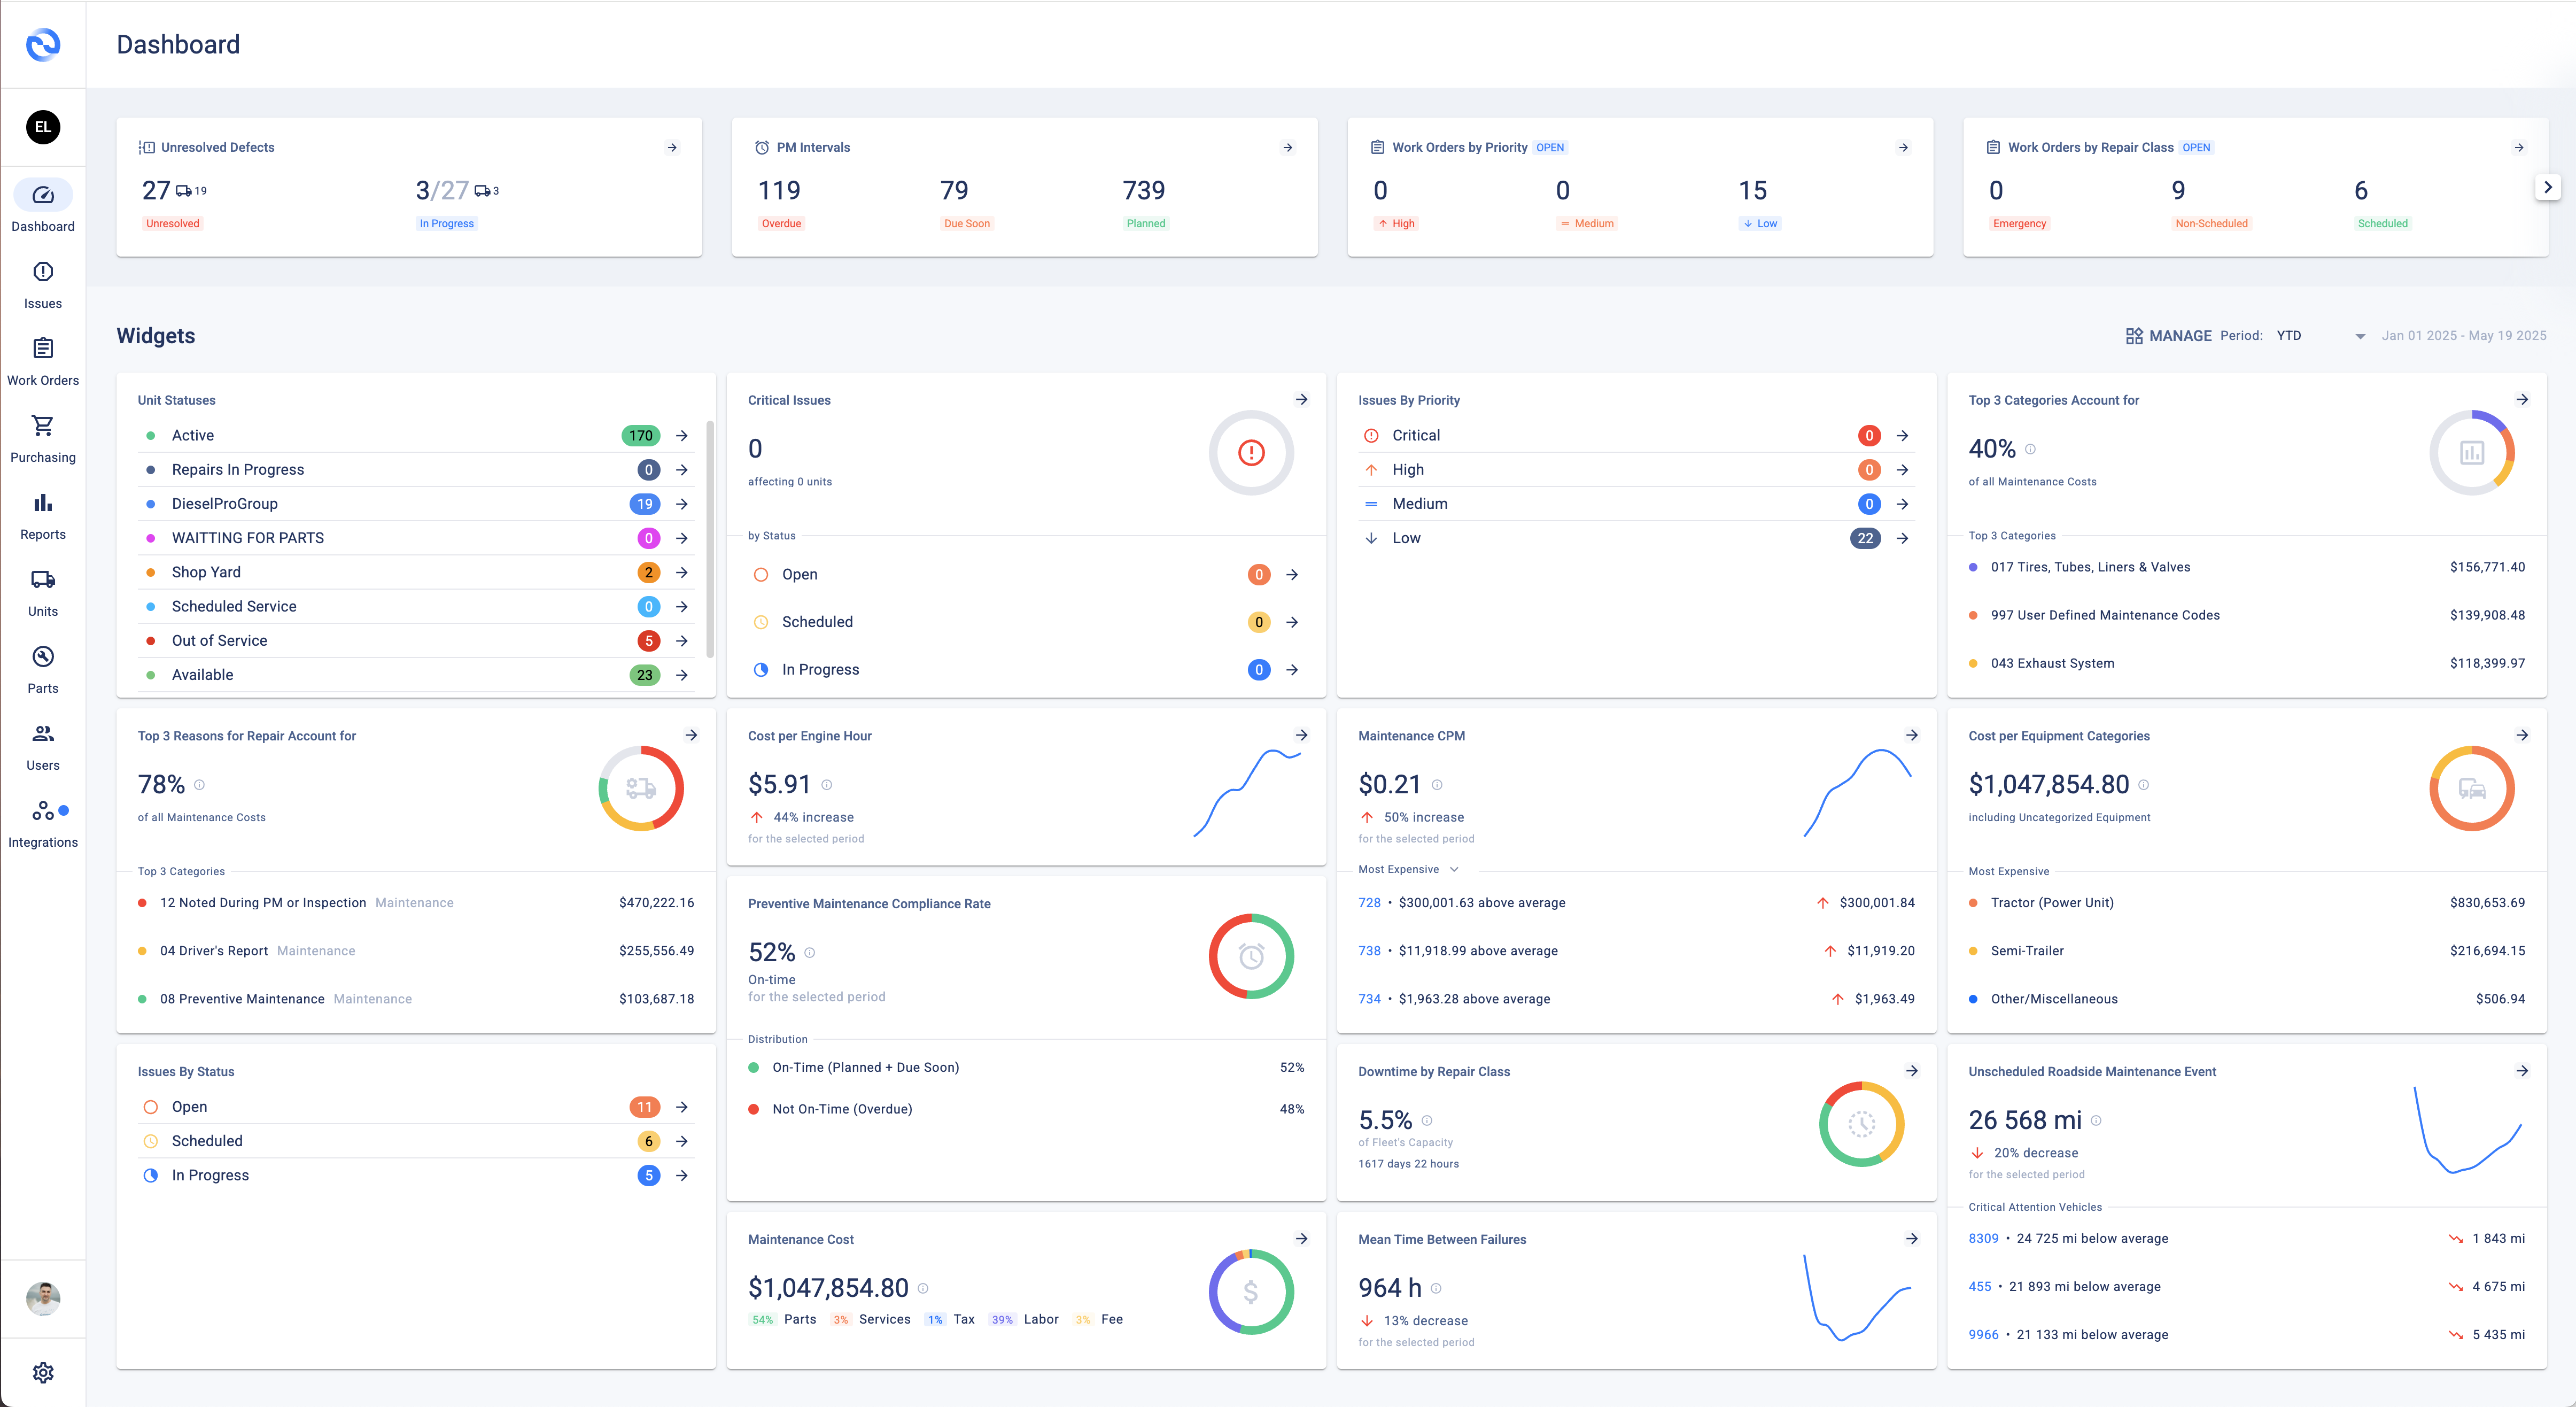The width and height of the screenshot is (2576, 1407).
Task: Click the OPEN label on Work Orders by Repair Class
Action: (x=2196, y=147)
